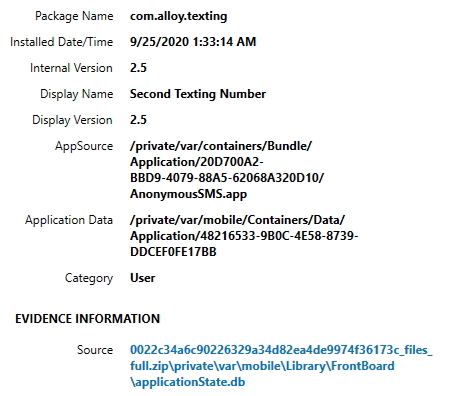Screen dimensions: 449x396
Task: Select the Display Version value 2.5
Action: tap(138, 120)
